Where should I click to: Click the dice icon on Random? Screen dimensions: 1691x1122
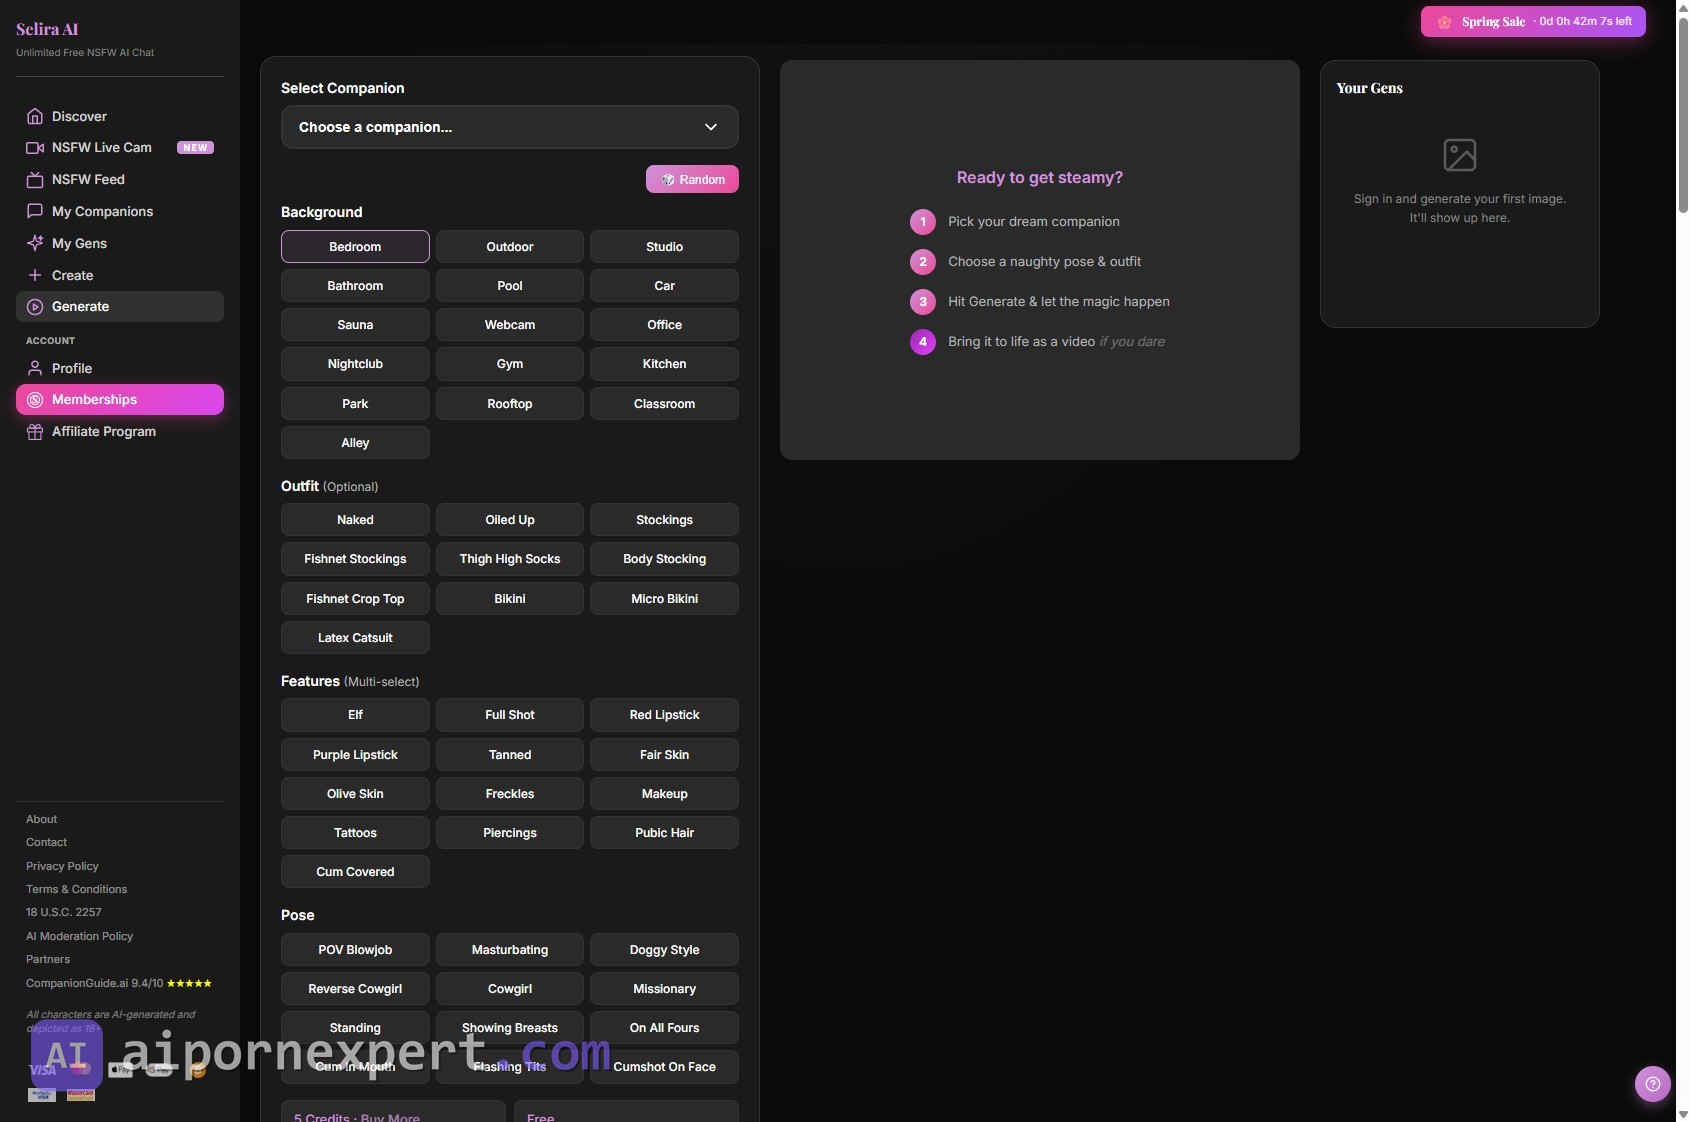(x=667, y=180)
